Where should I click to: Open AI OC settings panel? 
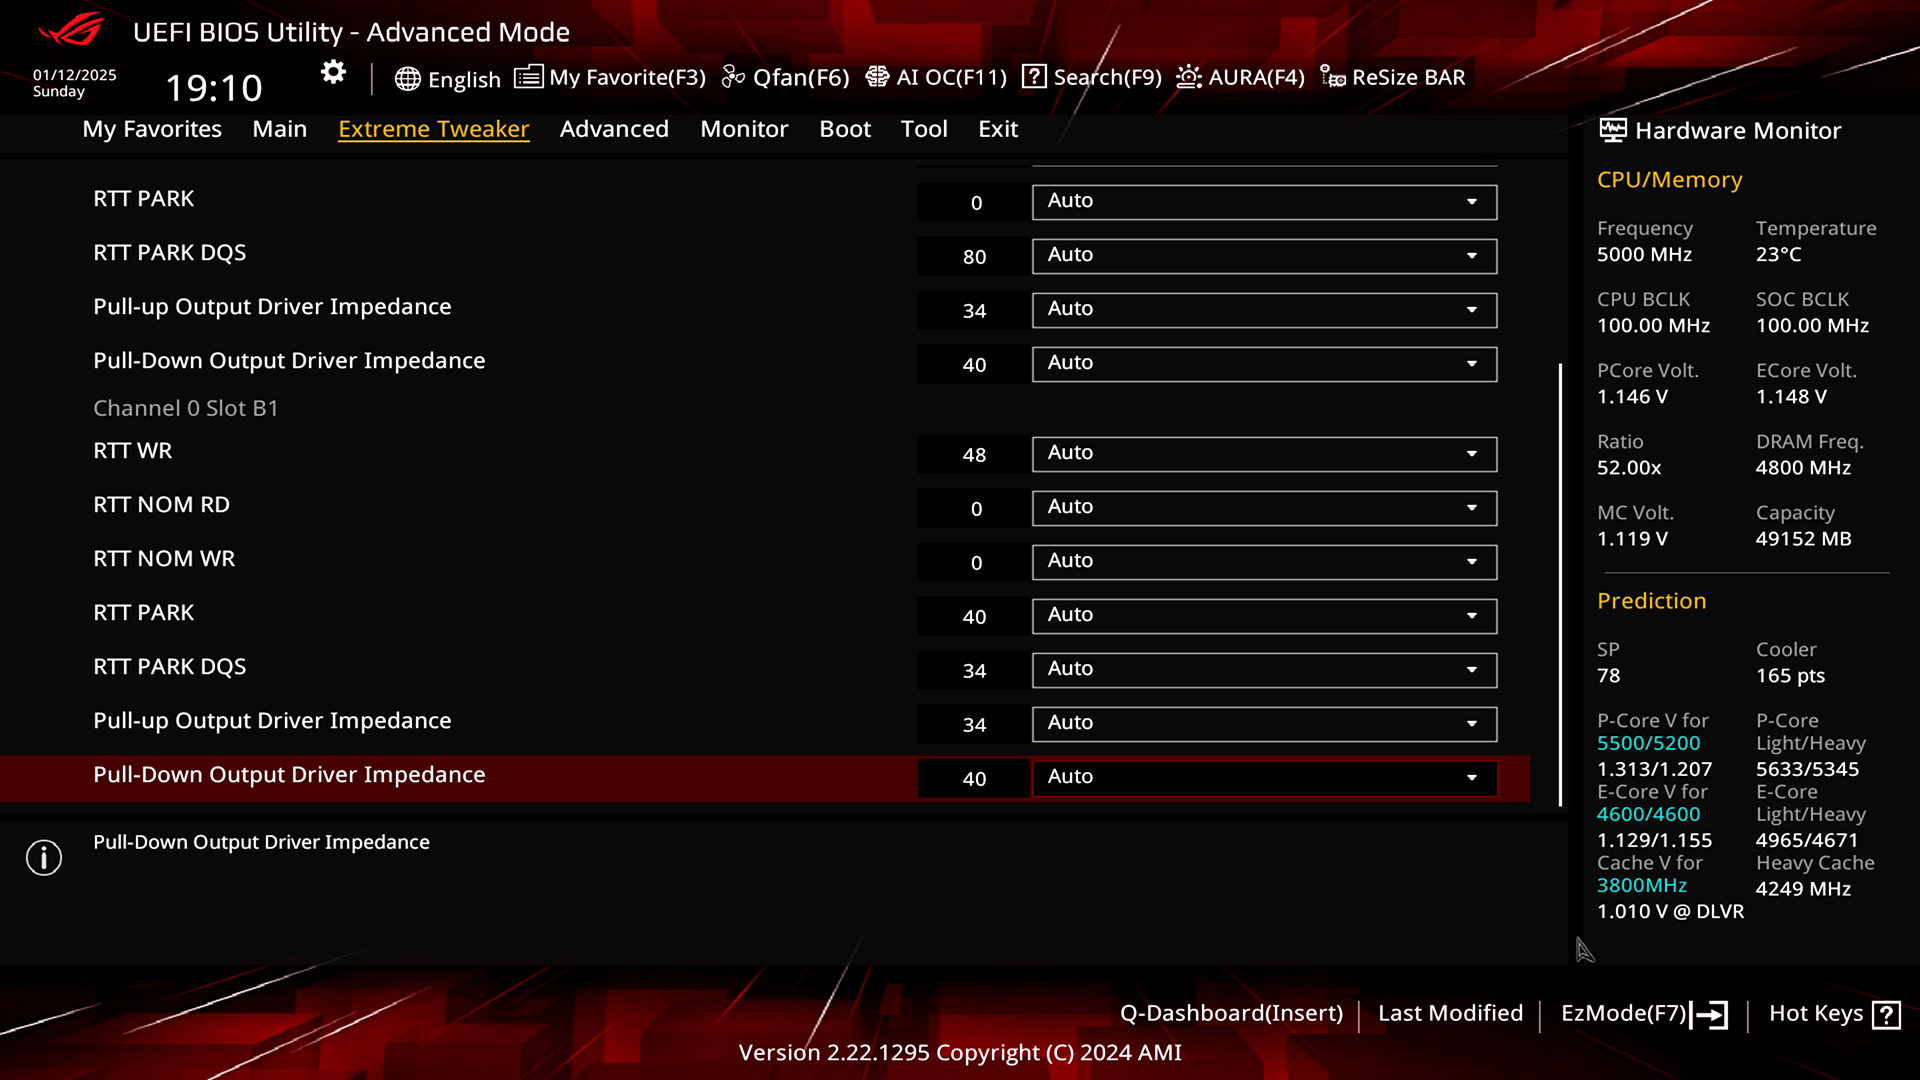click(x=936, y=76)
